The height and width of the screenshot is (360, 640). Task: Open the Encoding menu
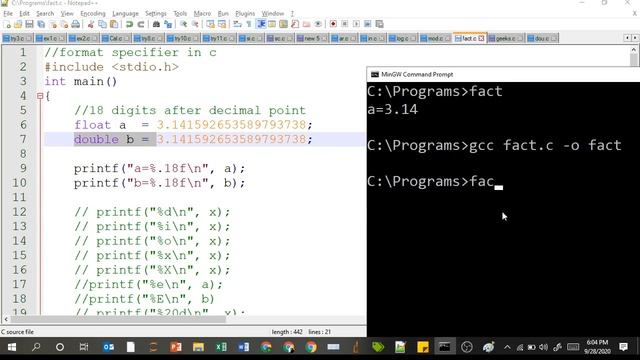click(x=93, y=13)
